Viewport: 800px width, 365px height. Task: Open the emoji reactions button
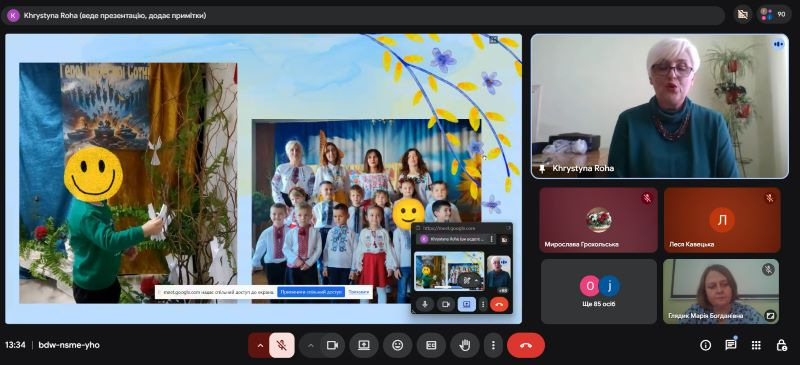click(x=397, y=345)
